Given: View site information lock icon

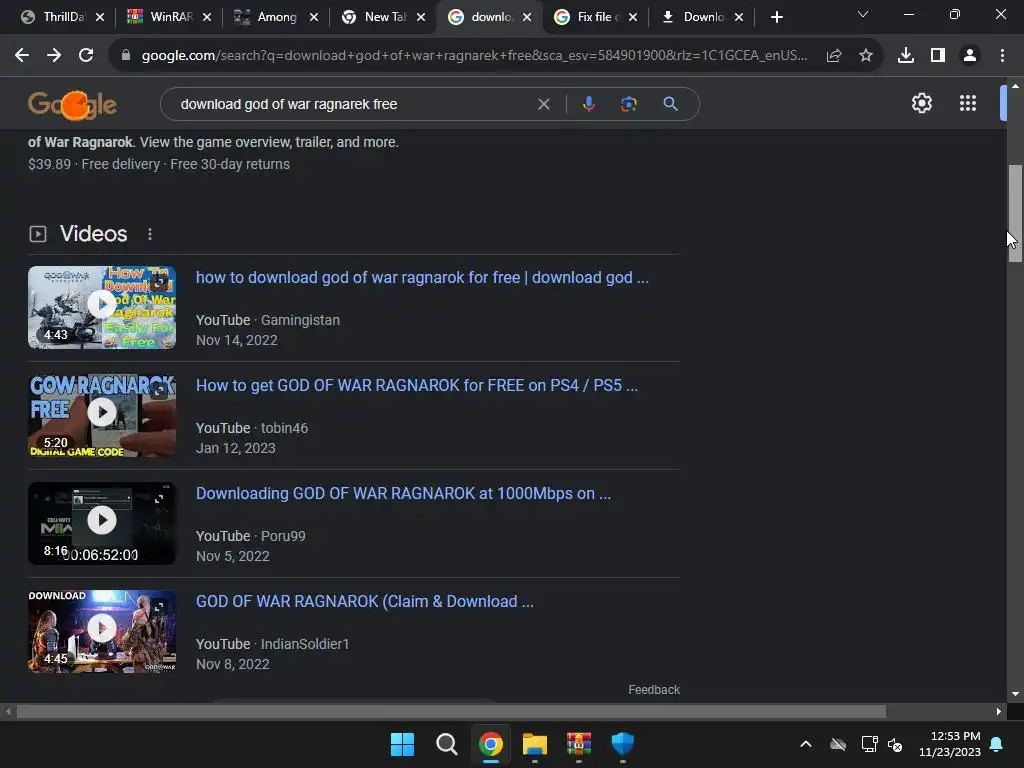Looking at the screenshot, I should coord(126,56).
